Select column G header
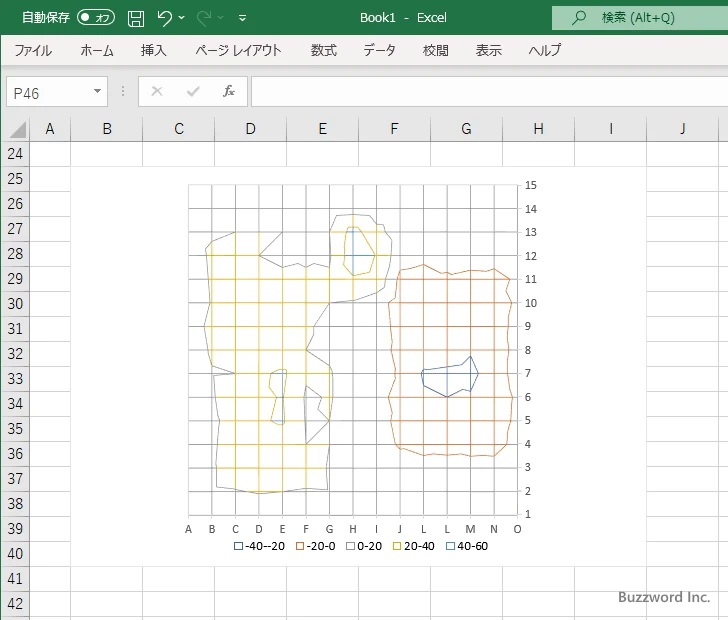Viewport: 728px width, 620px height. click(x=466, y=129)
